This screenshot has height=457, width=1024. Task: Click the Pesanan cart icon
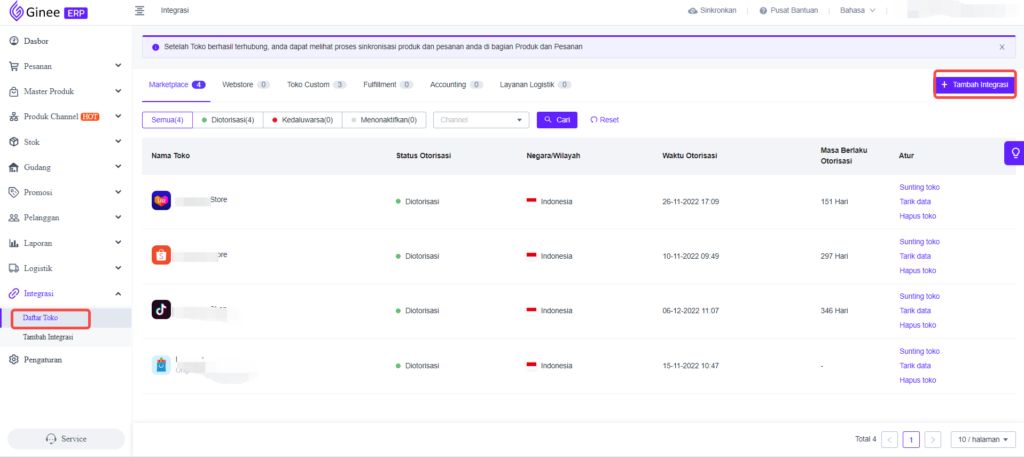tap(14, 67)
